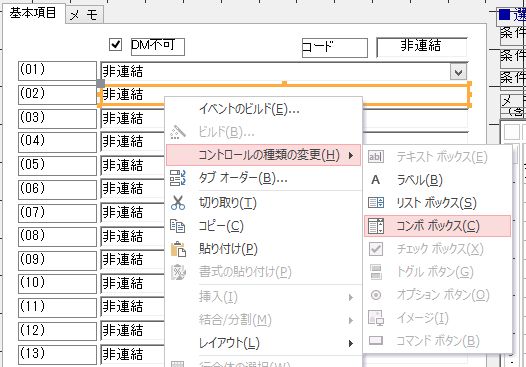
Task: Select 貼り付け(P) from context menu
Action: (x=264, y=249)
